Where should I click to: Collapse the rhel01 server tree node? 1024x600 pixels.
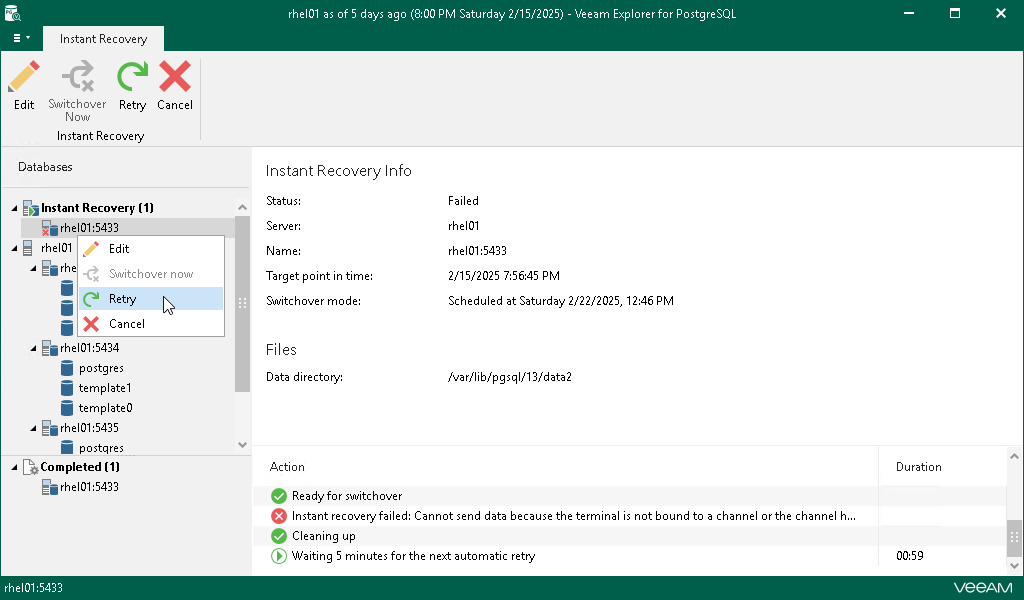click(x=14, y=248)
